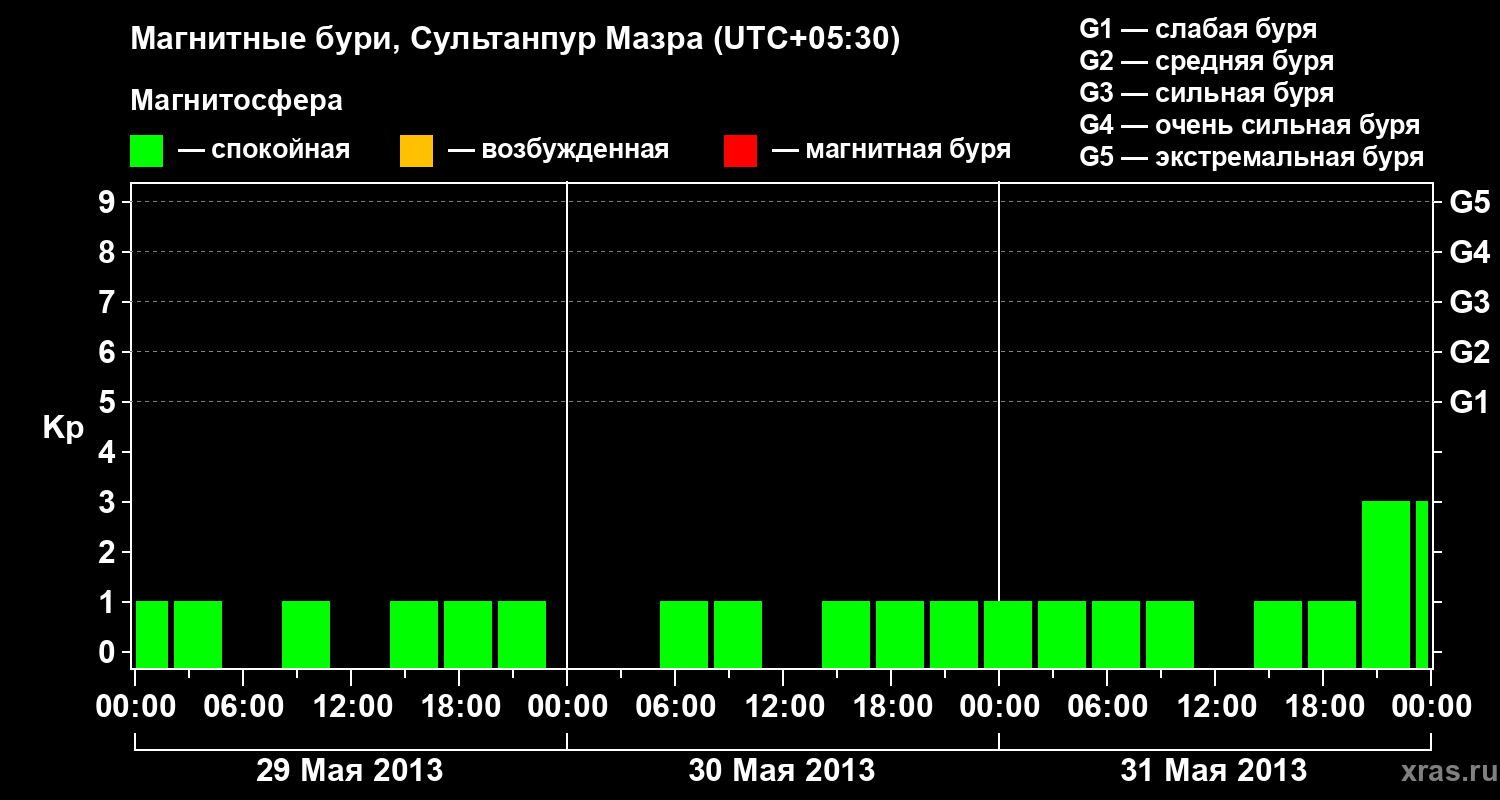Click the date label '31 Мая 2013'

click(x=1214, y=770)
